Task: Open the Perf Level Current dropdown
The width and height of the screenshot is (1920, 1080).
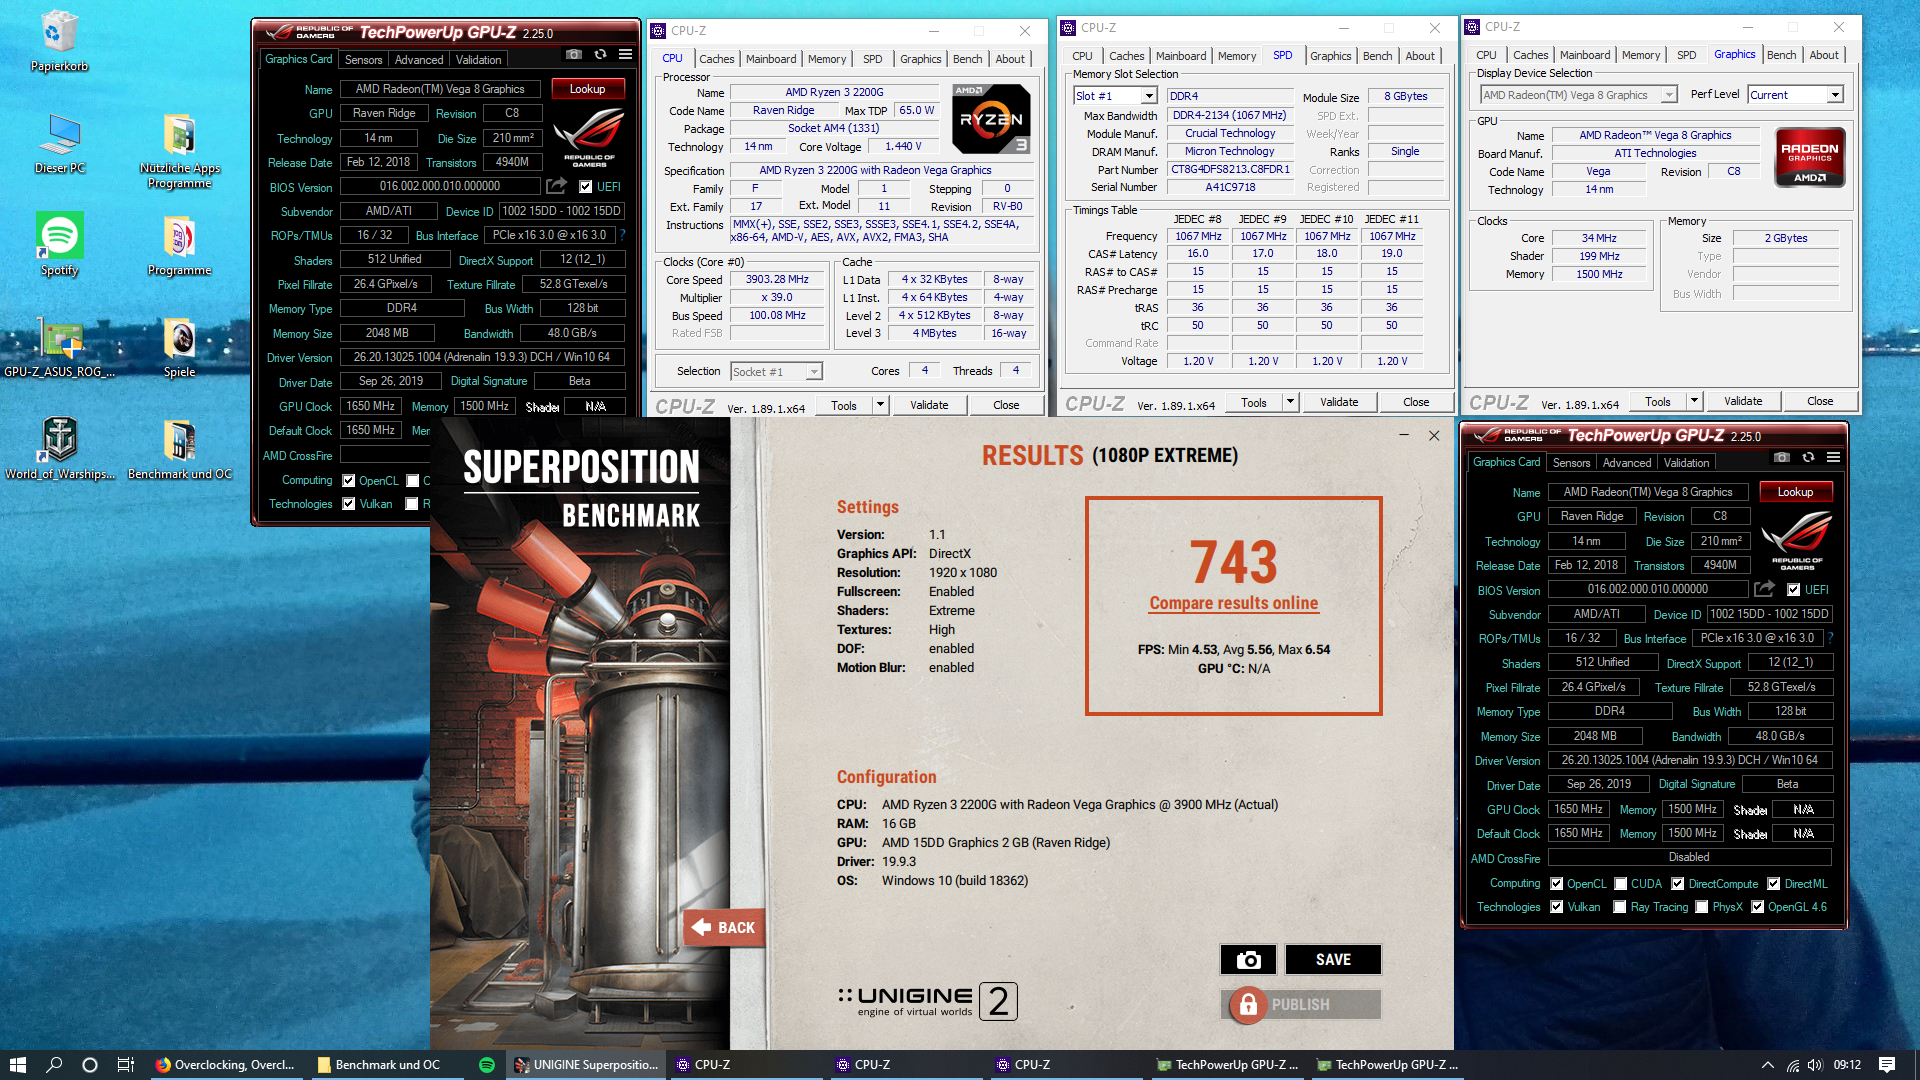Action: [1795, 95]
